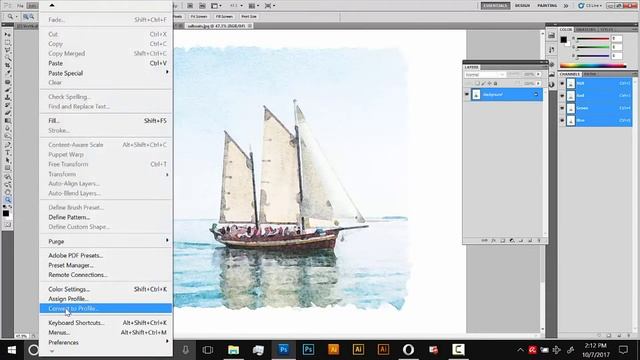Click the Fill Screen button
The image size is (640, 360).
pyautogui.click(x=224, y=17)
